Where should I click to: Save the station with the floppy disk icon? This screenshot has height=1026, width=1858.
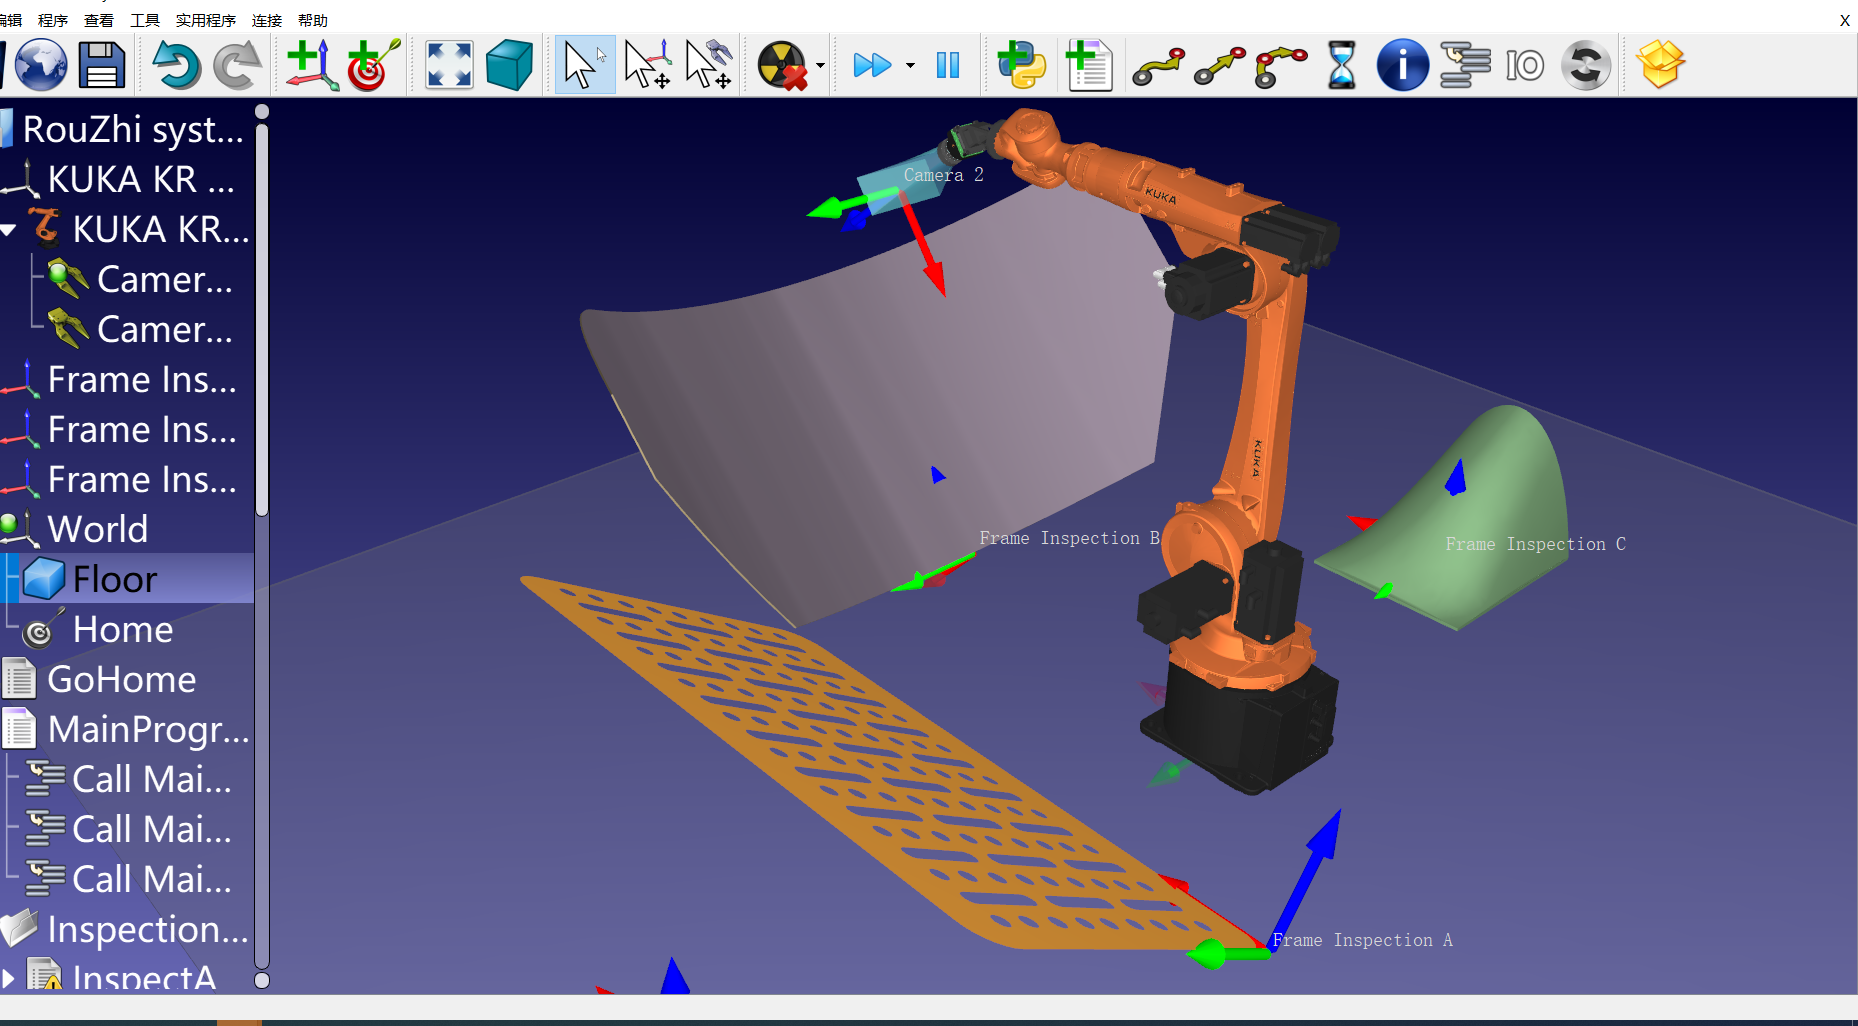click(x=102, y=65)
